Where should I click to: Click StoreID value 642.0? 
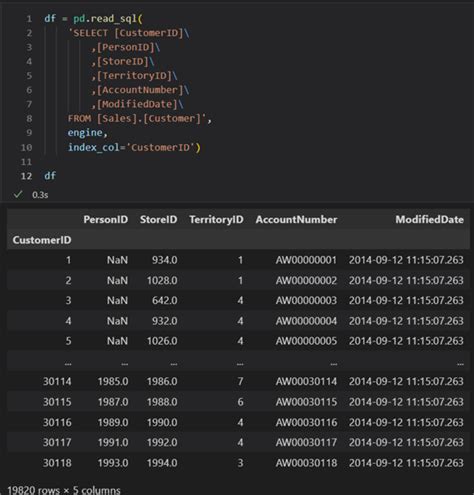pos(165,300)
